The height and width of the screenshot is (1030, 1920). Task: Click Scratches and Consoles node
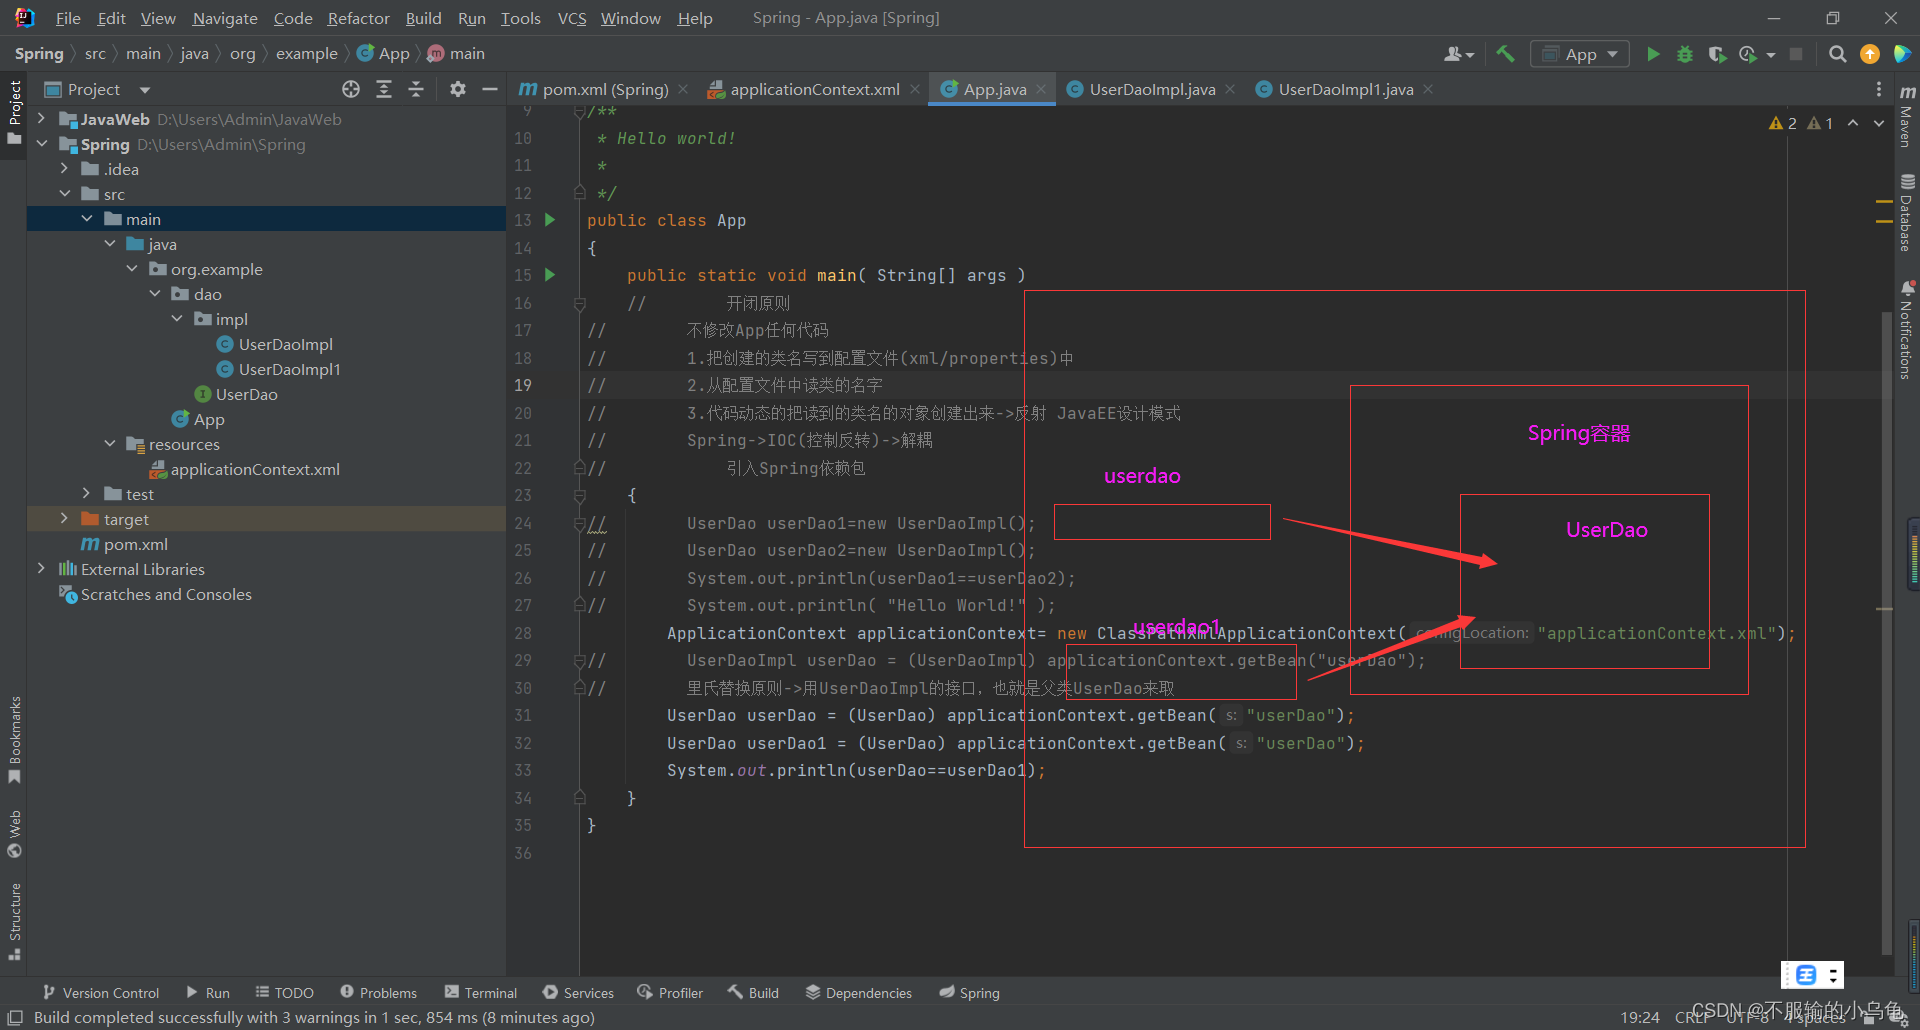(166, 594)
